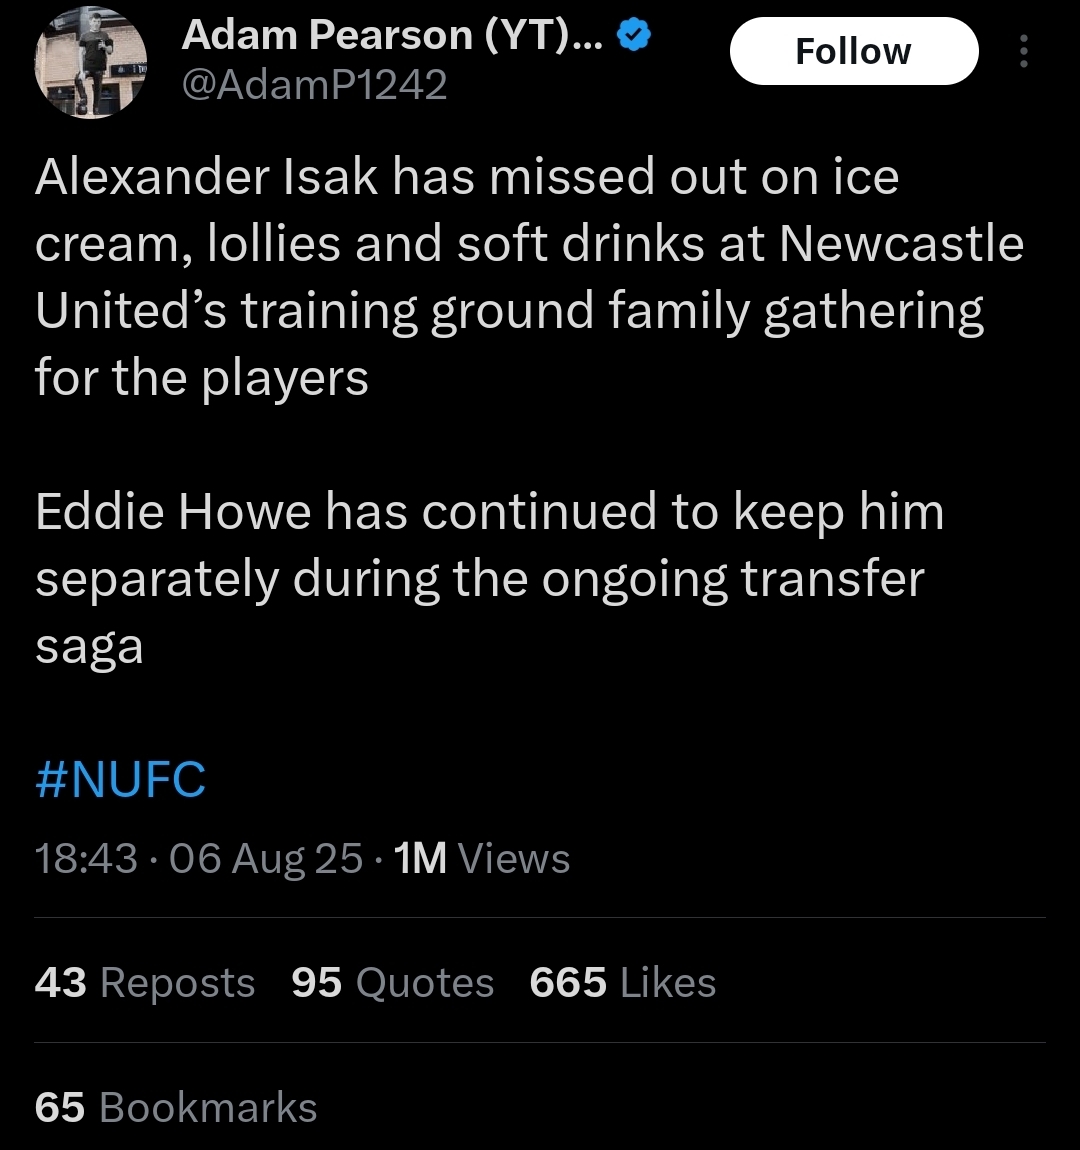Open Adam Pearson's profile picture

91,62
